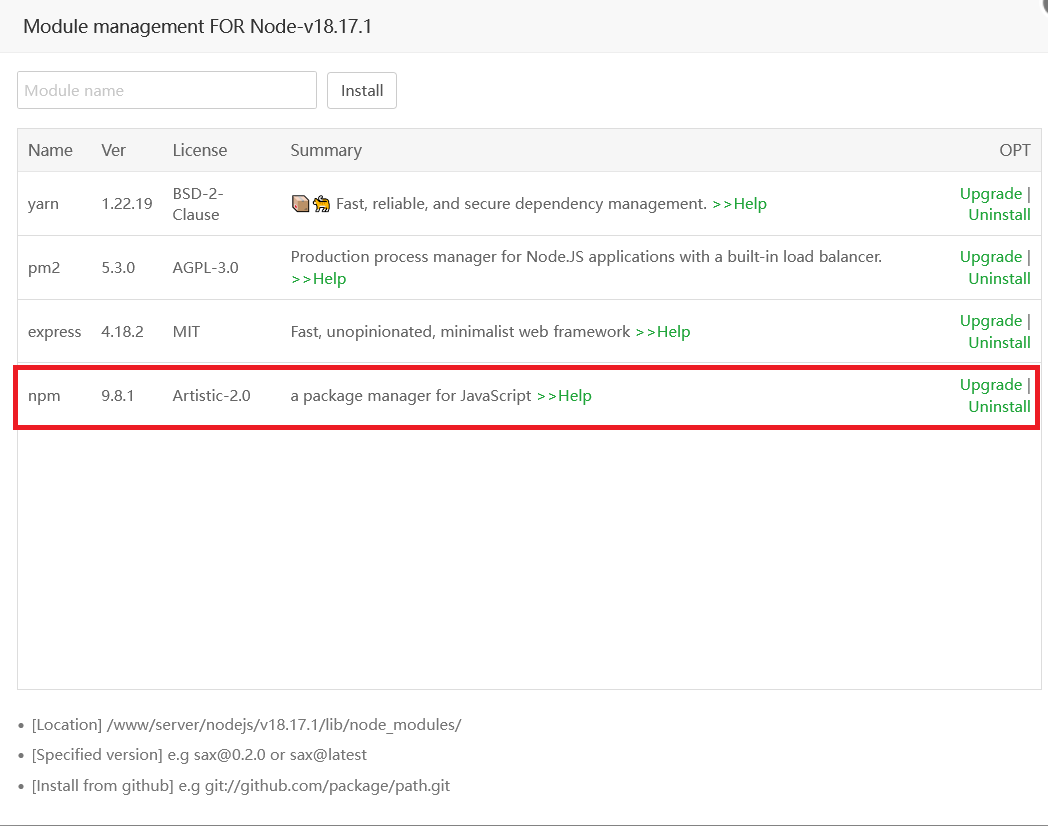Uninstall the express module
The height and width of the screenshot is (826, 1048).
(999, 342)
